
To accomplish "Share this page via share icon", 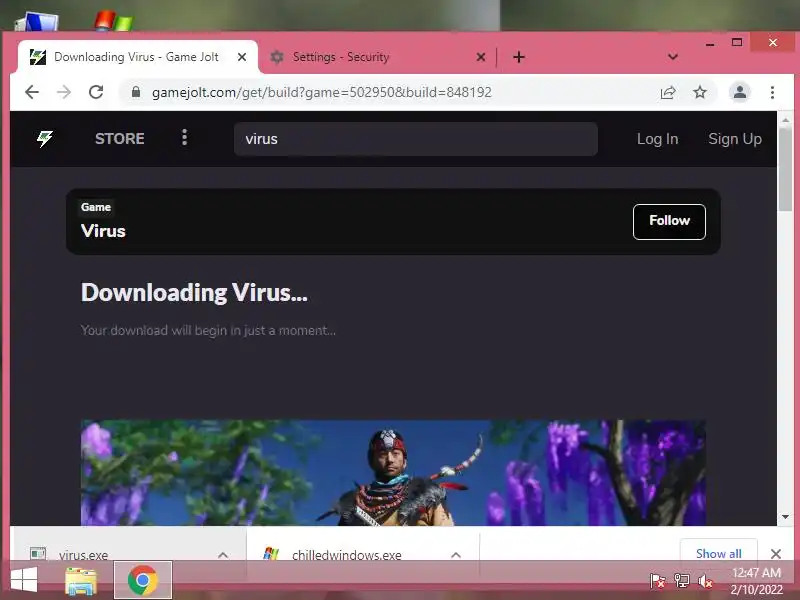I will click(x=668, y=92).
